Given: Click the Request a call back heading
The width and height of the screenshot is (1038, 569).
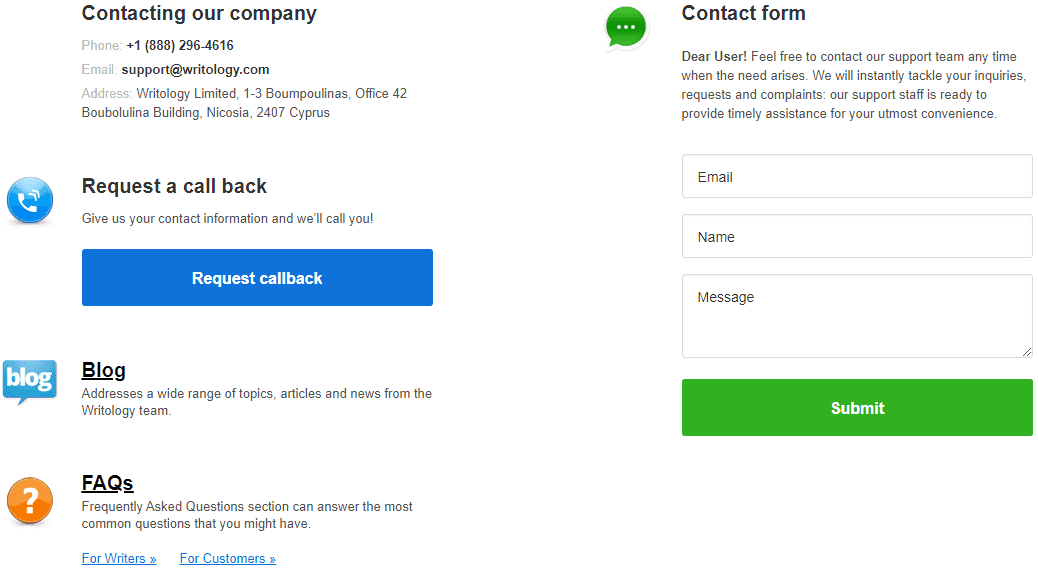Looking at the screenshot, I should tap(174, 187).
